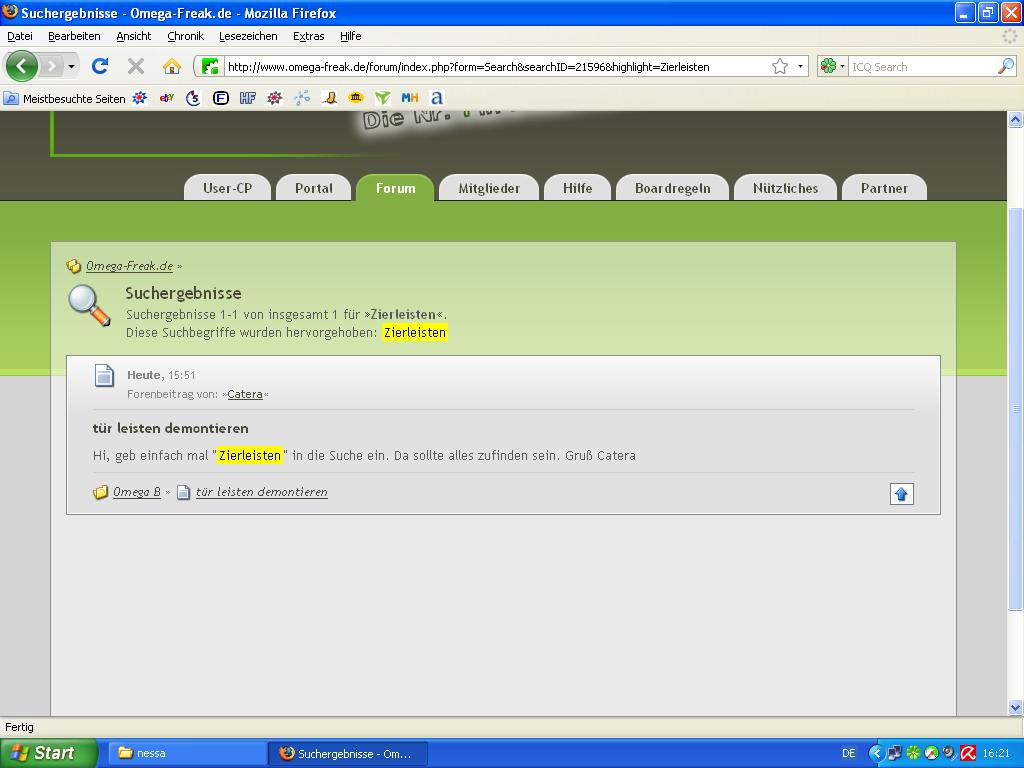Go to home page via house icon

pos(172,66)
